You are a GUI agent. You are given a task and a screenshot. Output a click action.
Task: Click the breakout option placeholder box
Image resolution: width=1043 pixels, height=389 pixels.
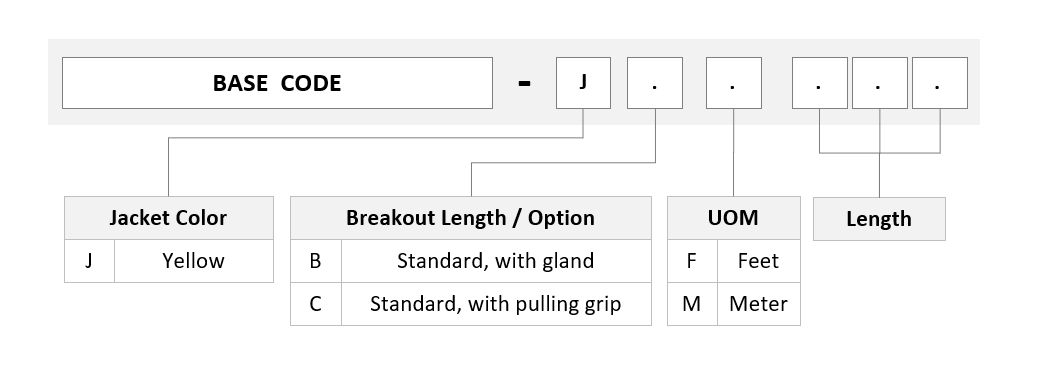pyautogui.click(x=655, y=83)
